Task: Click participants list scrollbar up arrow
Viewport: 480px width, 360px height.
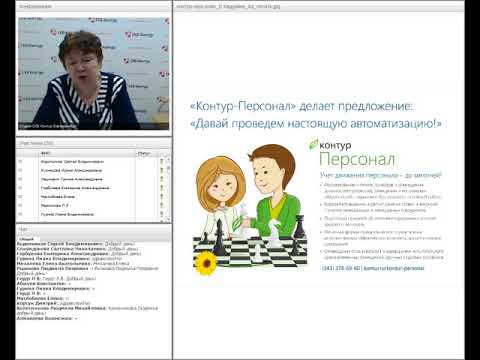Action: pyautogui.click(x=168, y=160)
